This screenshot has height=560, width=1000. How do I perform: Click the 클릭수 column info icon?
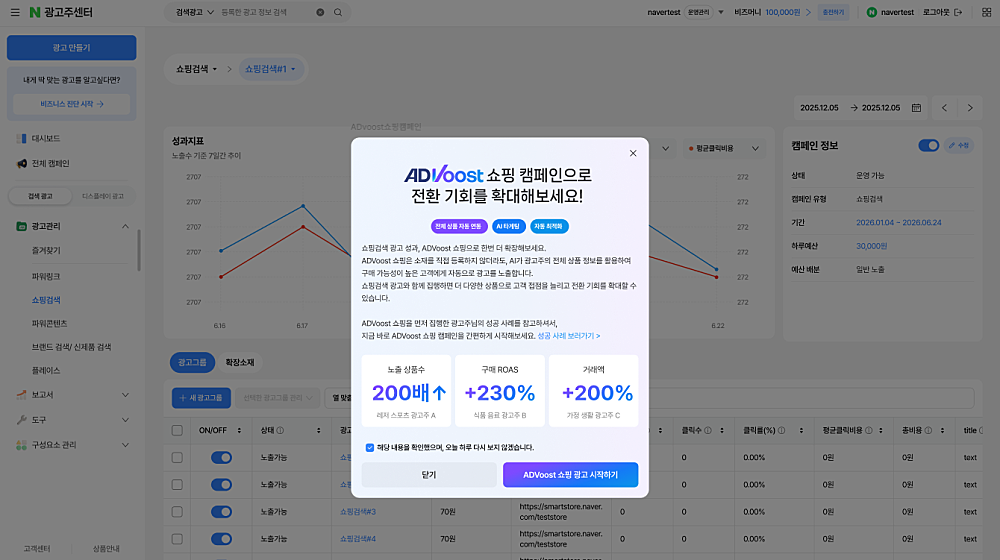point(707,431)
